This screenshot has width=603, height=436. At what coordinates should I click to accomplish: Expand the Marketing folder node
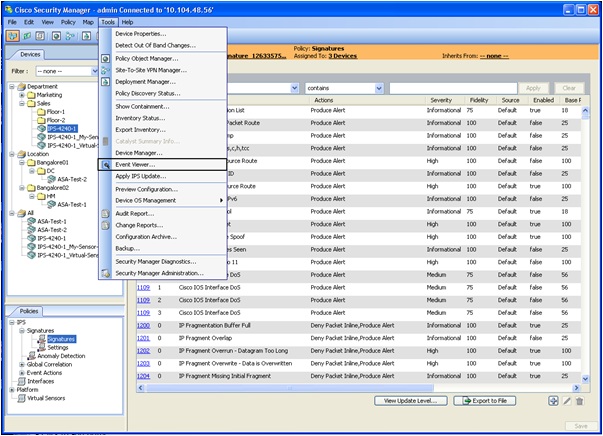(22, 95)
